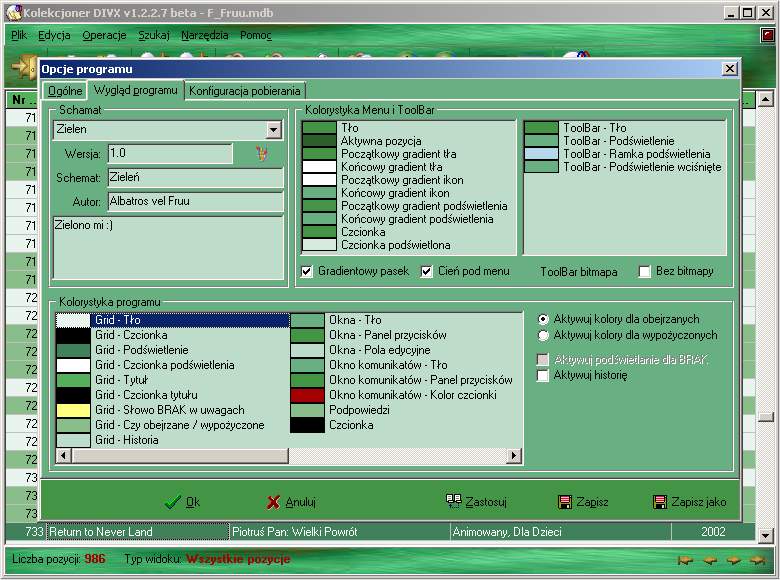Toggle the Gradientowy pasek checkbox
The height and width of the screenshot is (580, 780).
tap(308, 271)
